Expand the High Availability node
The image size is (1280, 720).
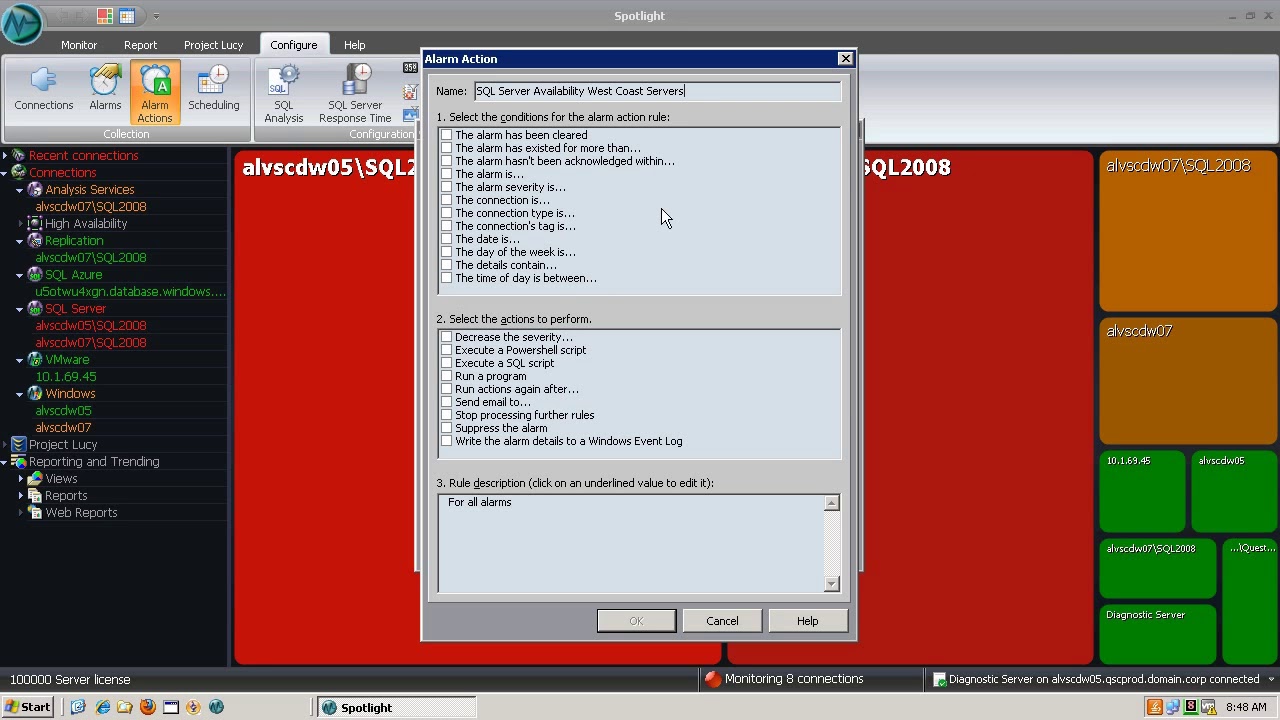pyautogui.click(x=19, y=224)
